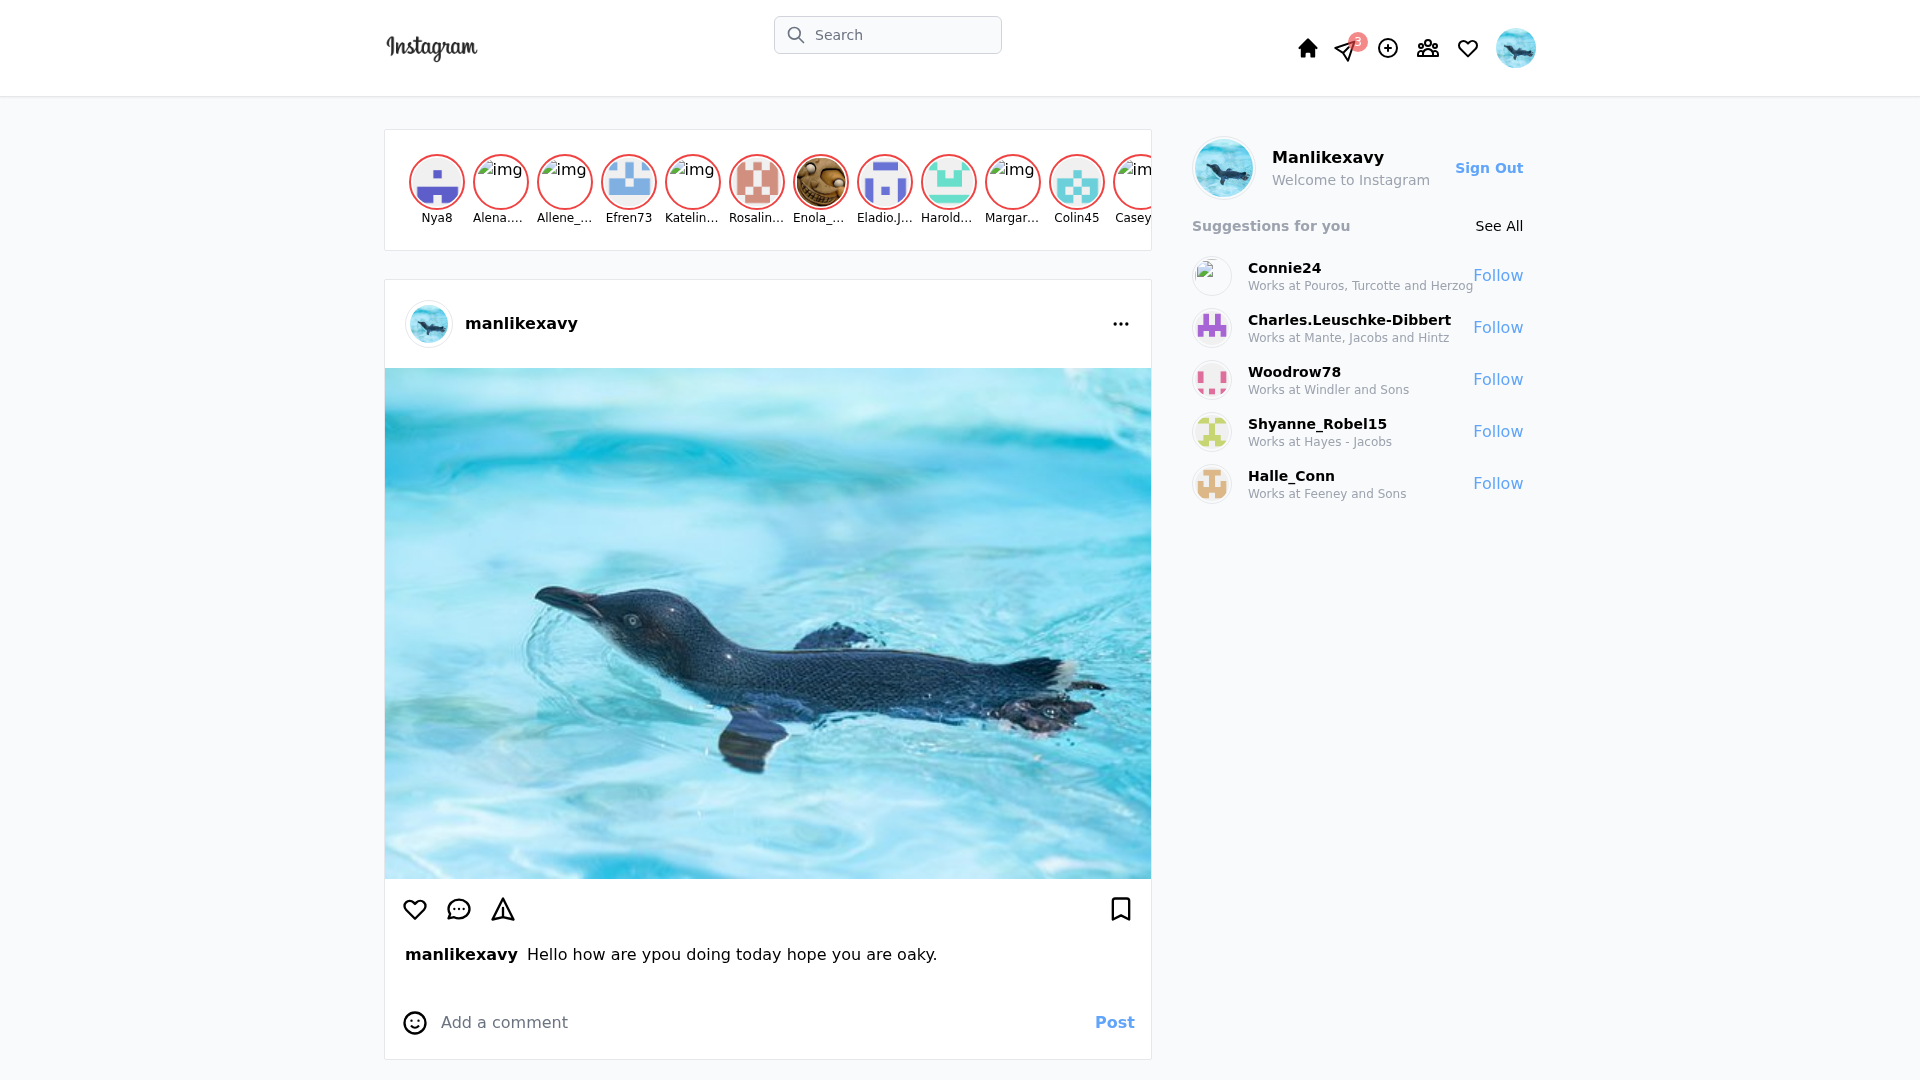Open Enola's story thumbnail
Screen dimensions: 1920x1080
821,182
